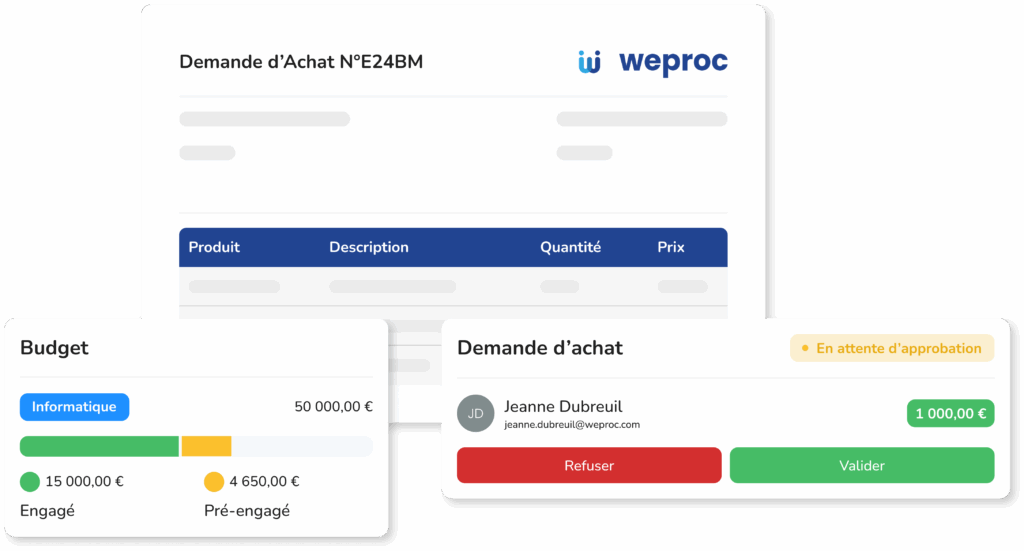Click the Demande d'Achat N°E24BM title
This screenshot has height=551, width=1024.
[x=301, y=62]
